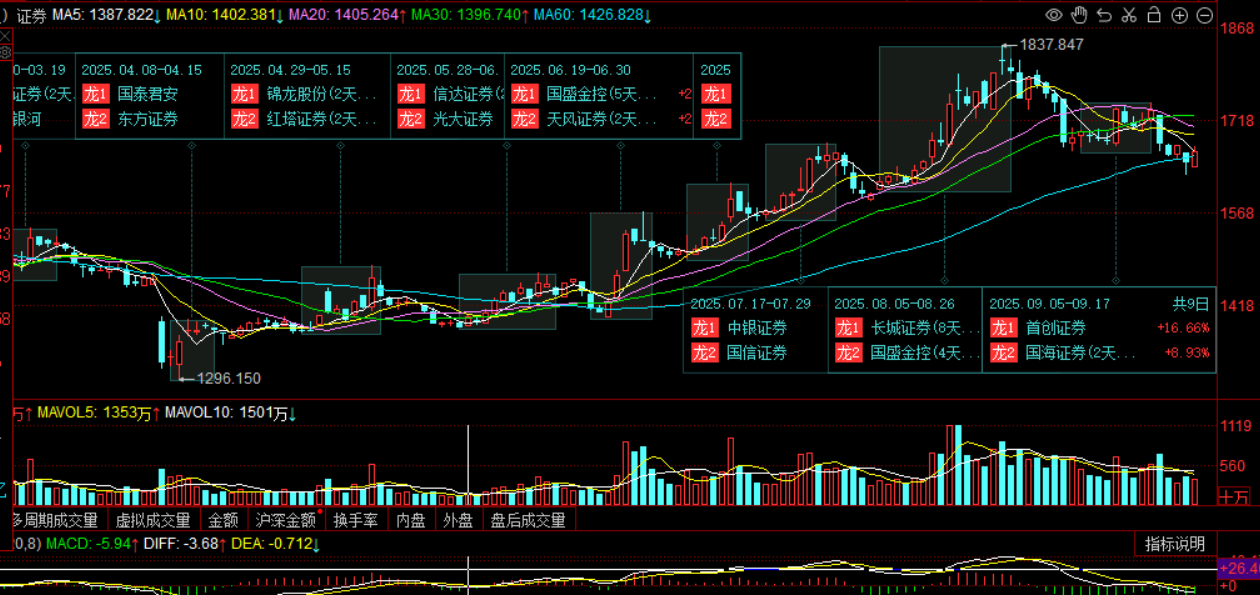Click 中银证券 leader stock entry
This screenshot has width=1260, height=595.
pyautogui.click(x=757, y=328)
